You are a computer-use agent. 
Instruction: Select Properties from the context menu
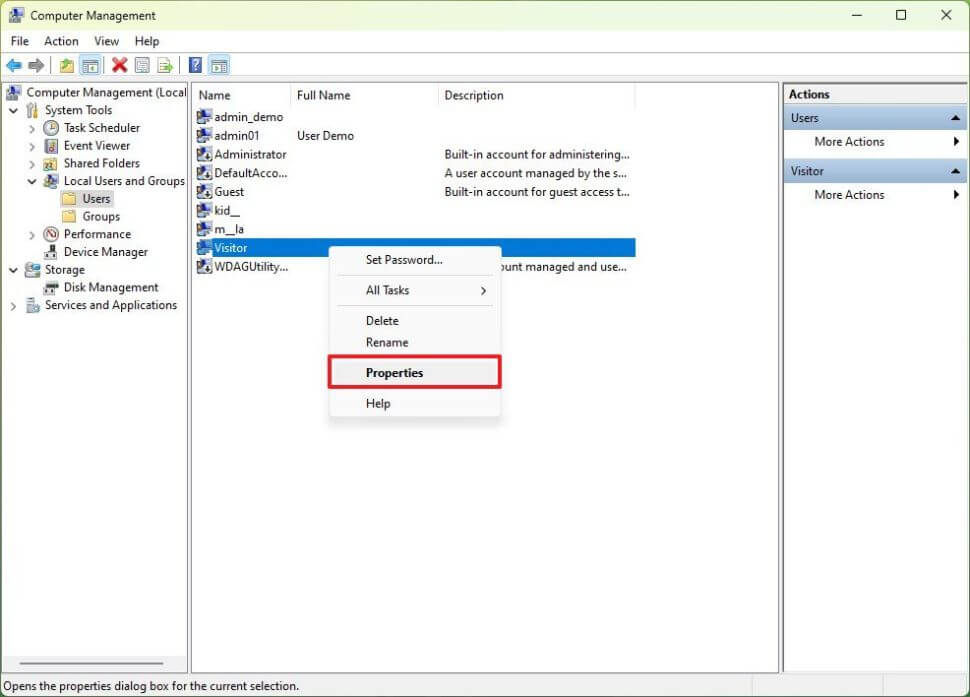pos(393,372)
